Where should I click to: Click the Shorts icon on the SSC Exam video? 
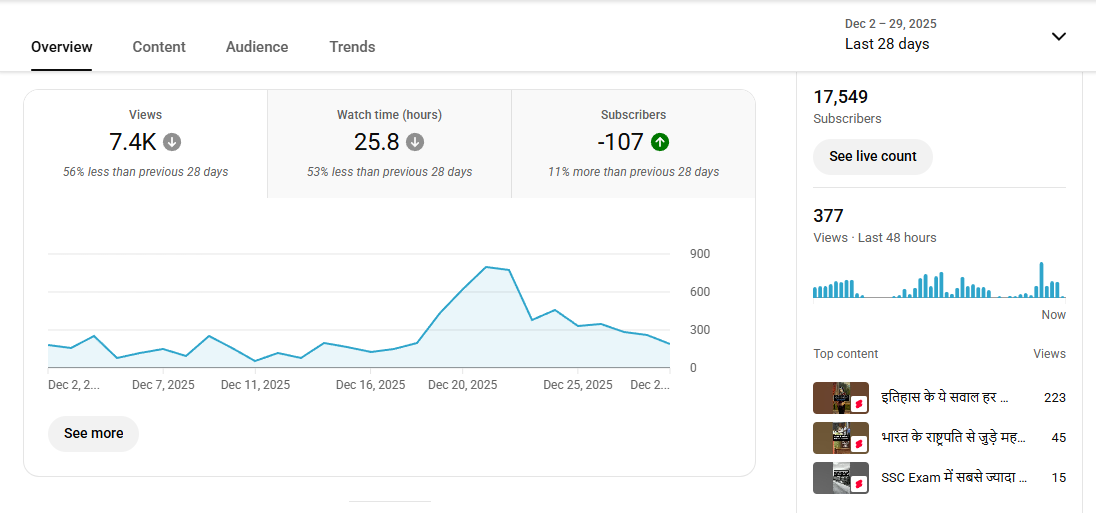point(858,484)
